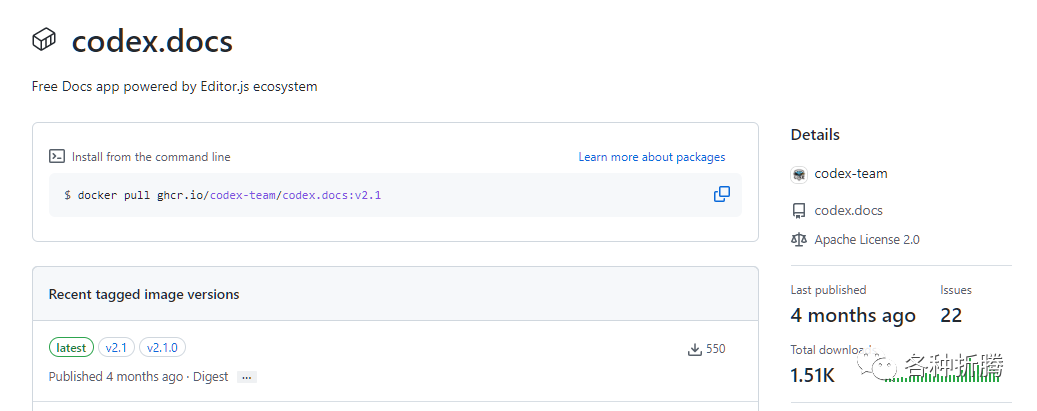
Task: Click the '550' download count
Action: click(x=716, y=349)
